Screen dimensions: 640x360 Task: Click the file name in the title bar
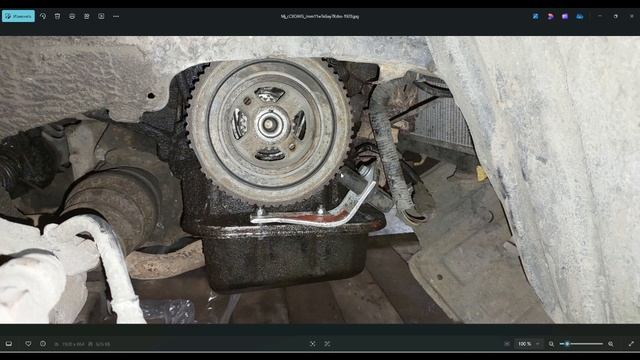click(x=320, y=17)
